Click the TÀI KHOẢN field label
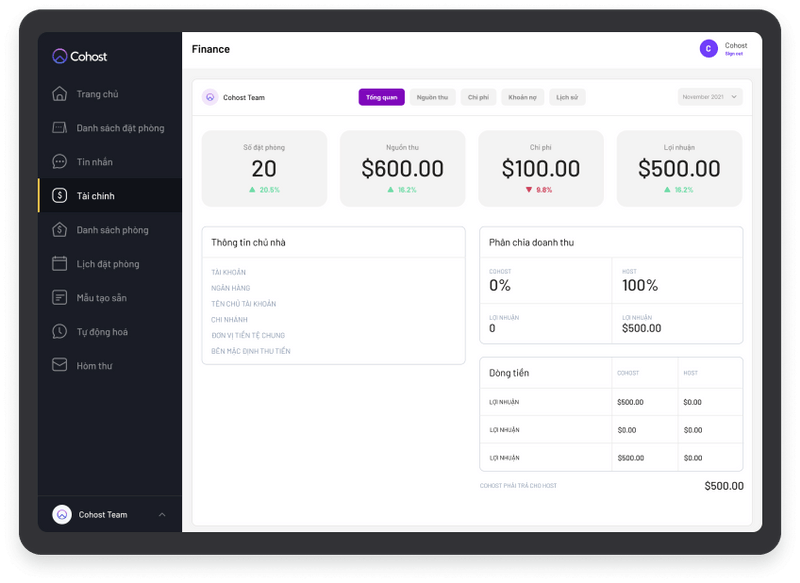Viewport: 800px width, 583px height. (229, 272)
